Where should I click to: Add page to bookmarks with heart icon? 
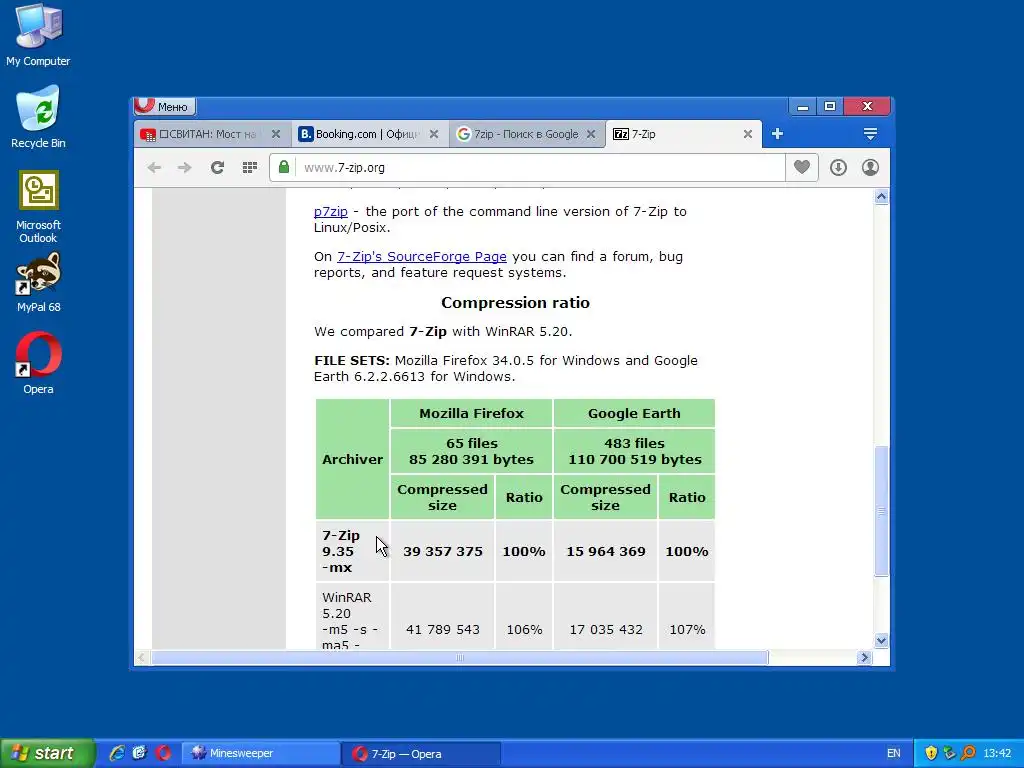[802, 167]
